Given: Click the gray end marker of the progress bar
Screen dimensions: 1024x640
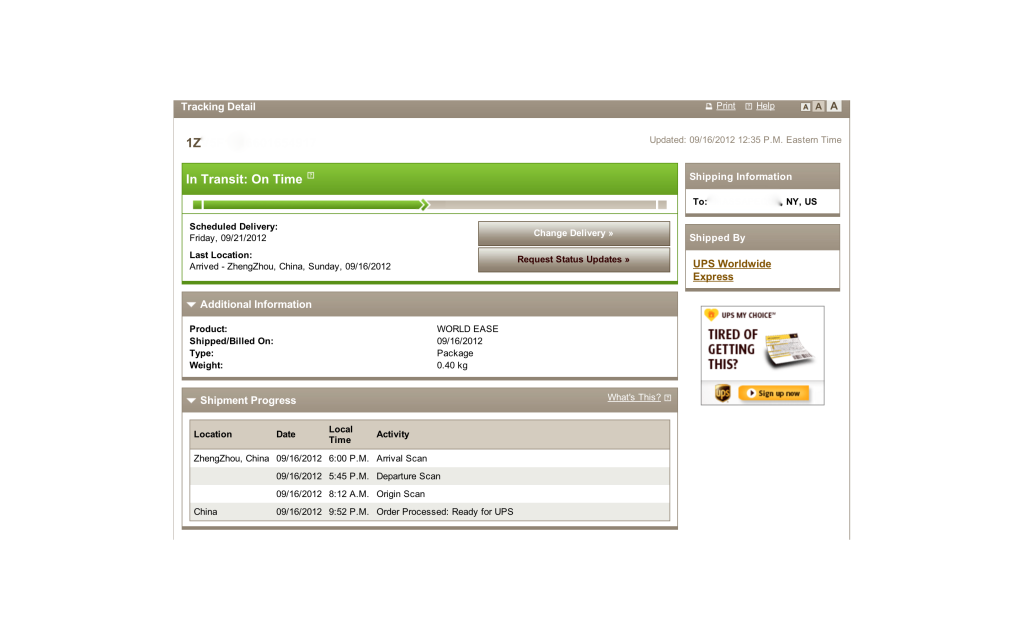Looking at the screenshot, I should [662, 205].
